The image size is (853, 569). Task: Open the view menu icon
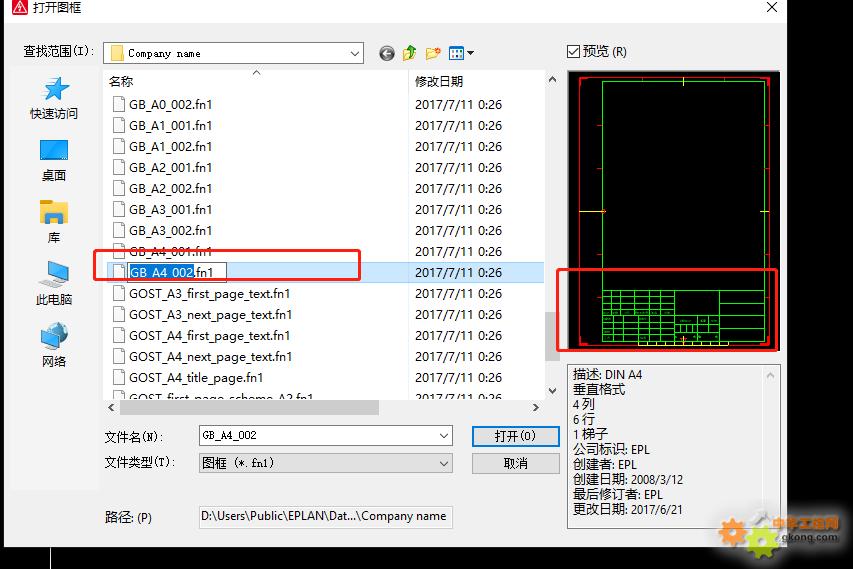[x=461, y=53]
